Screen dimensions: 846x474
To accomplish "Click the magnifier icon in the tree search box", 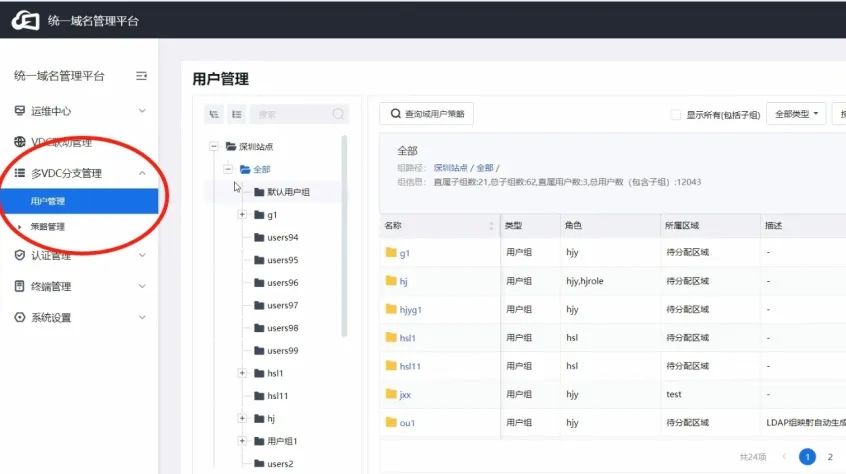I will click(339, 115).
